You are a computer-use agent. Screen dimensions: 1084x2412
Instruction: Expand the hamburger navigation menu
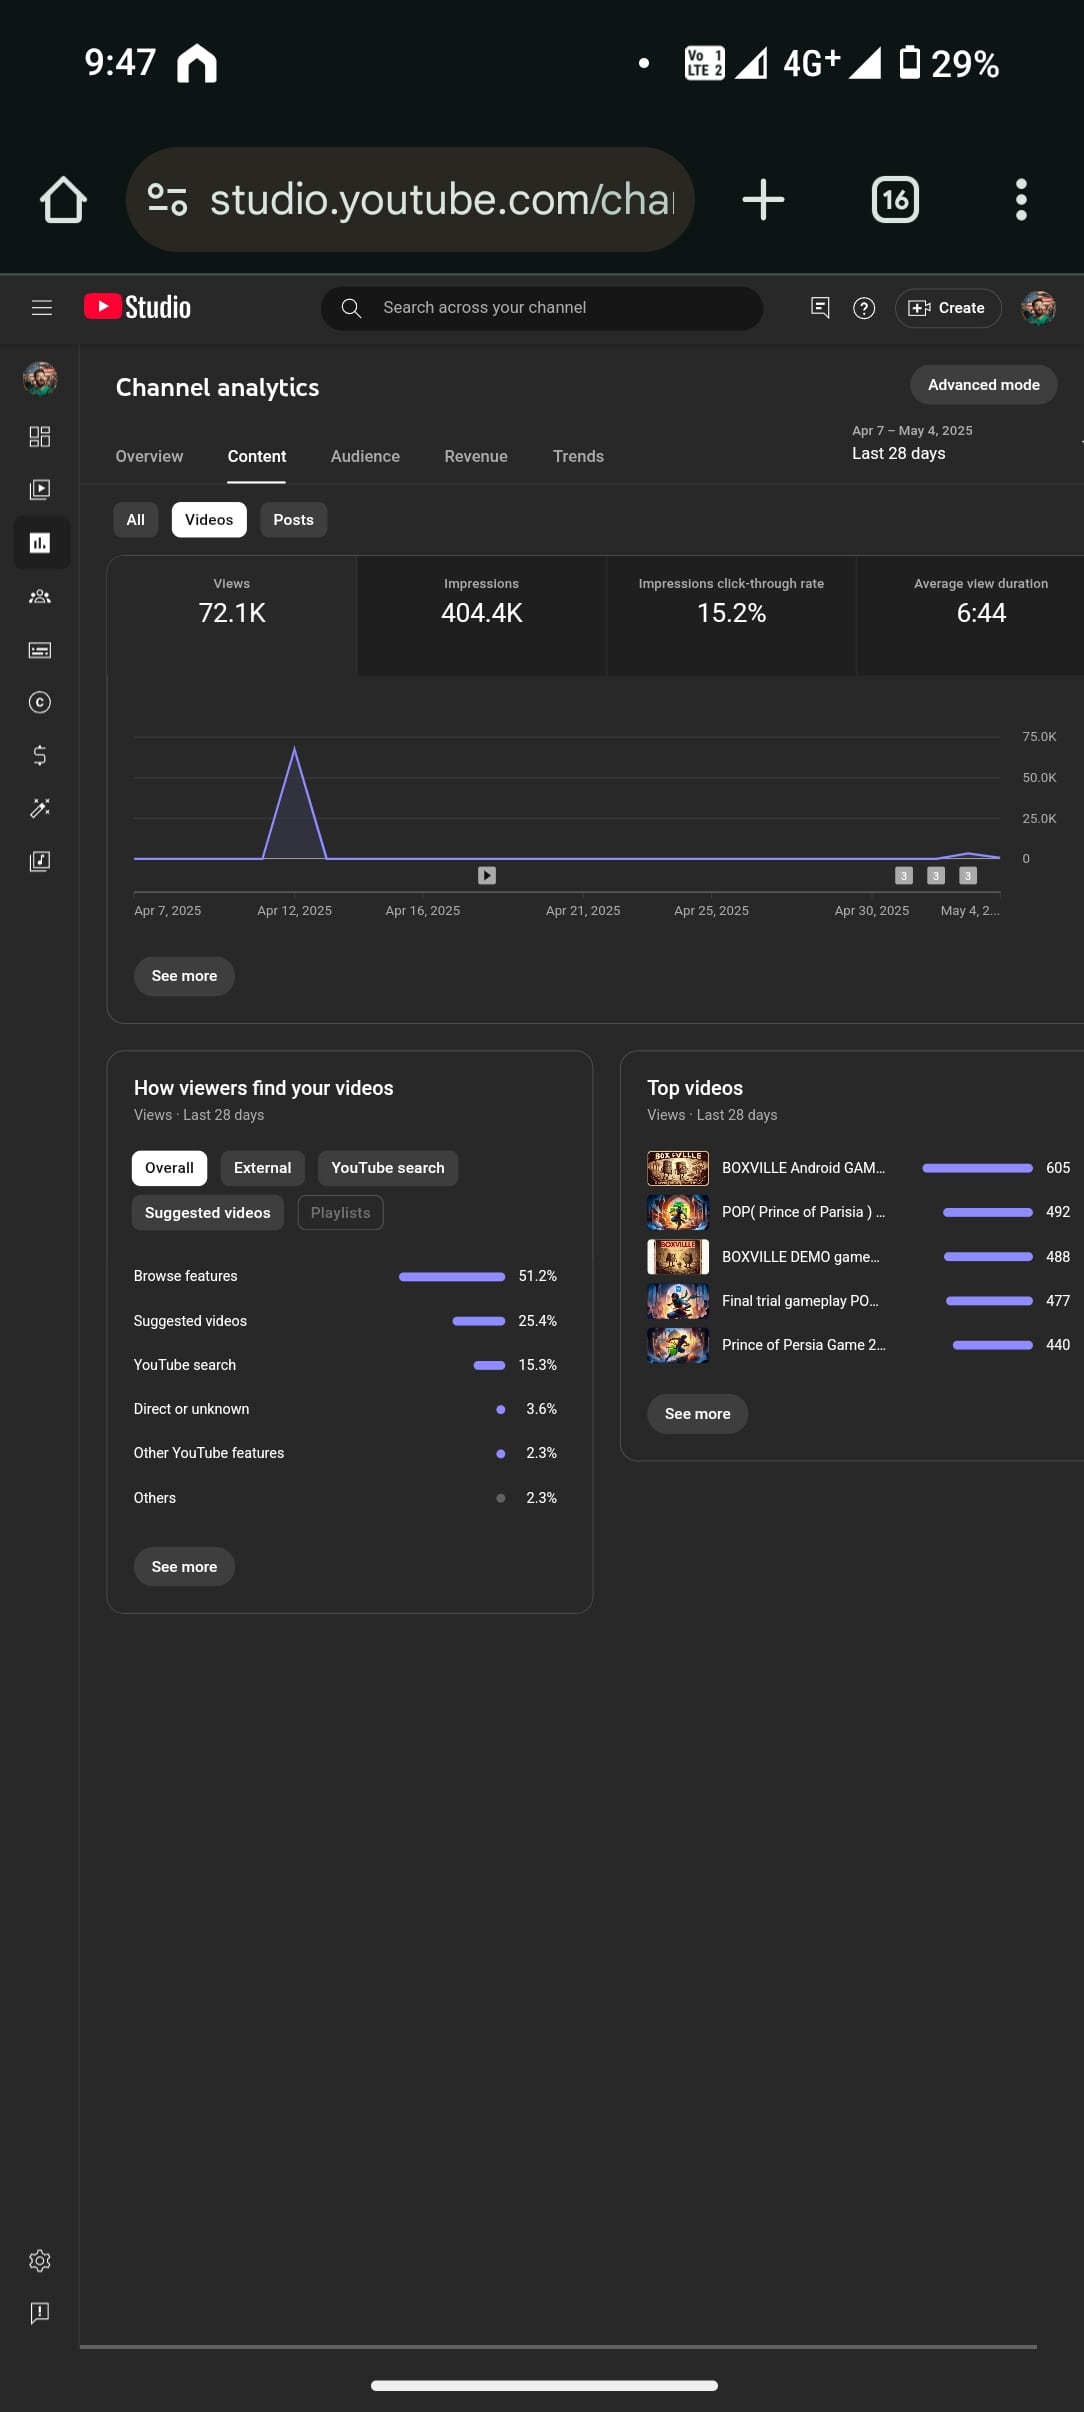42,308
